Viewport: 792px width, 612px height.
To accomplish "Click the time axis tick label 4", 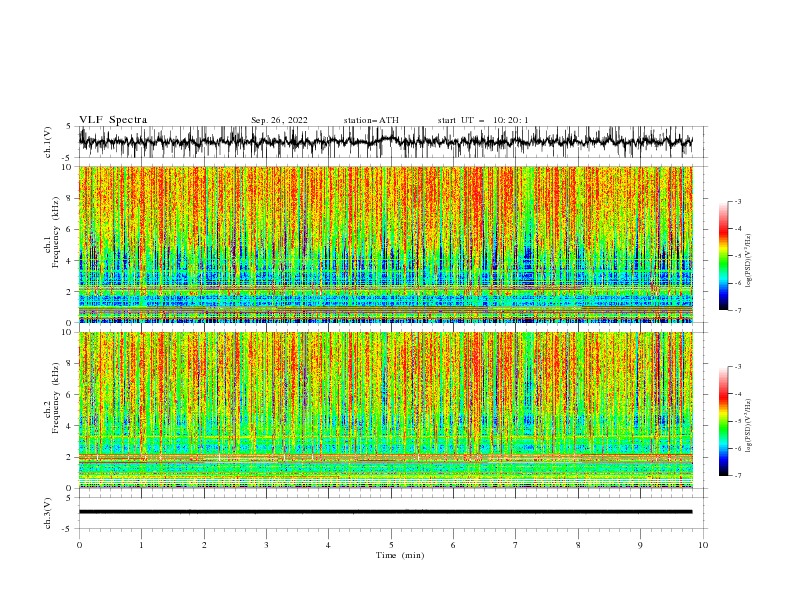I will click(328, 545).
